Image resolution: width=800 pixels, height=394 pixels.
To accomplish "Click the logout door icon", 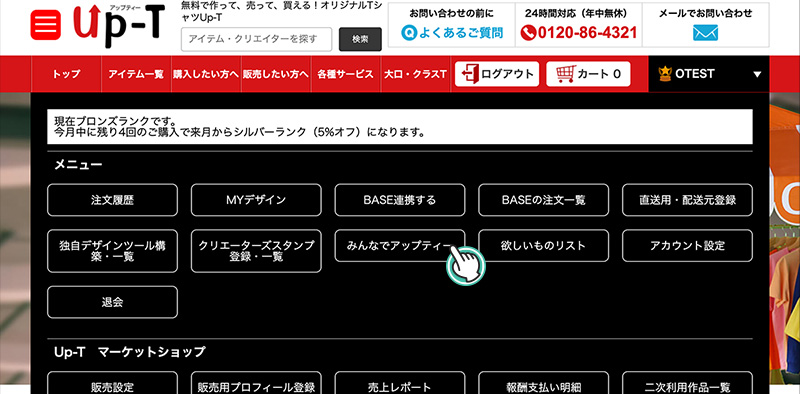I will 470,74.
